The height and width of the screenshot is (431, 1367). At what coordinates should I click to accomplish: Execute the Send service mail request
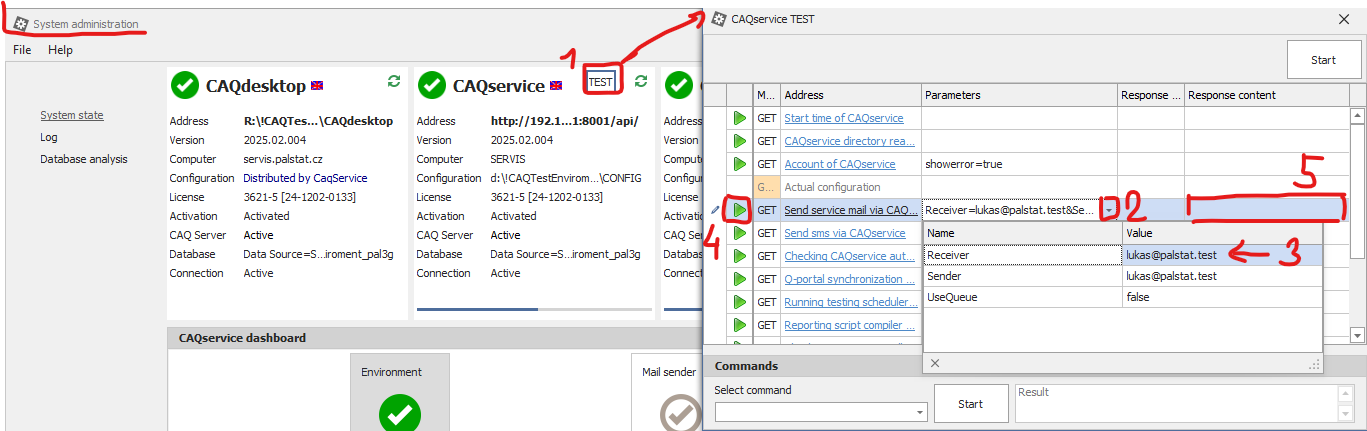(739, 210)
